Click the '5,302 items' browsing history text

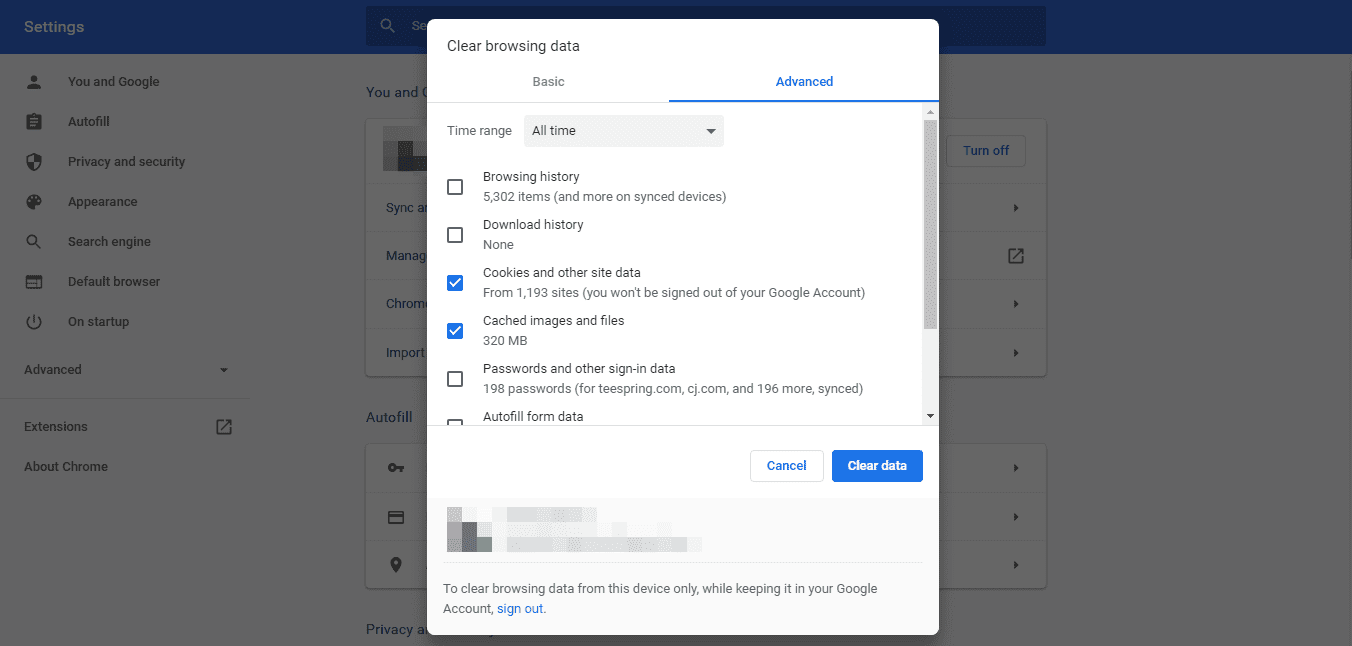(604, 197)
